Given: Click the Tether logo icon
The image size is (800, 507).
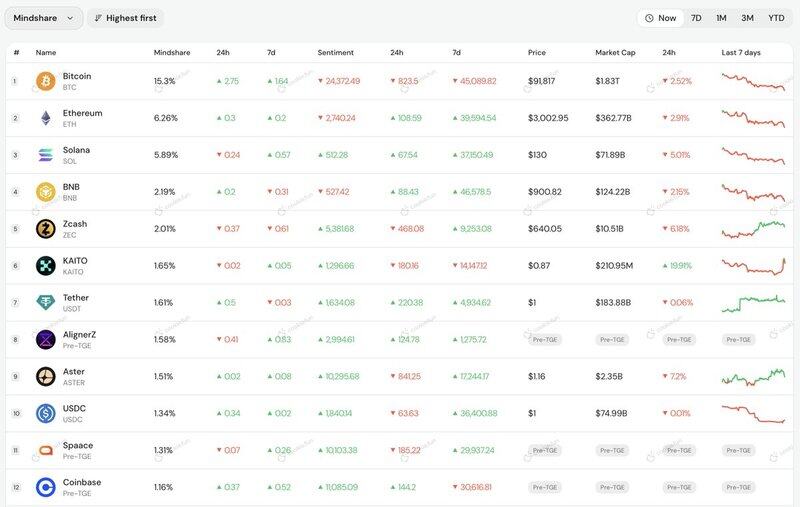Looking at the screenshot, I should [45, 303].
